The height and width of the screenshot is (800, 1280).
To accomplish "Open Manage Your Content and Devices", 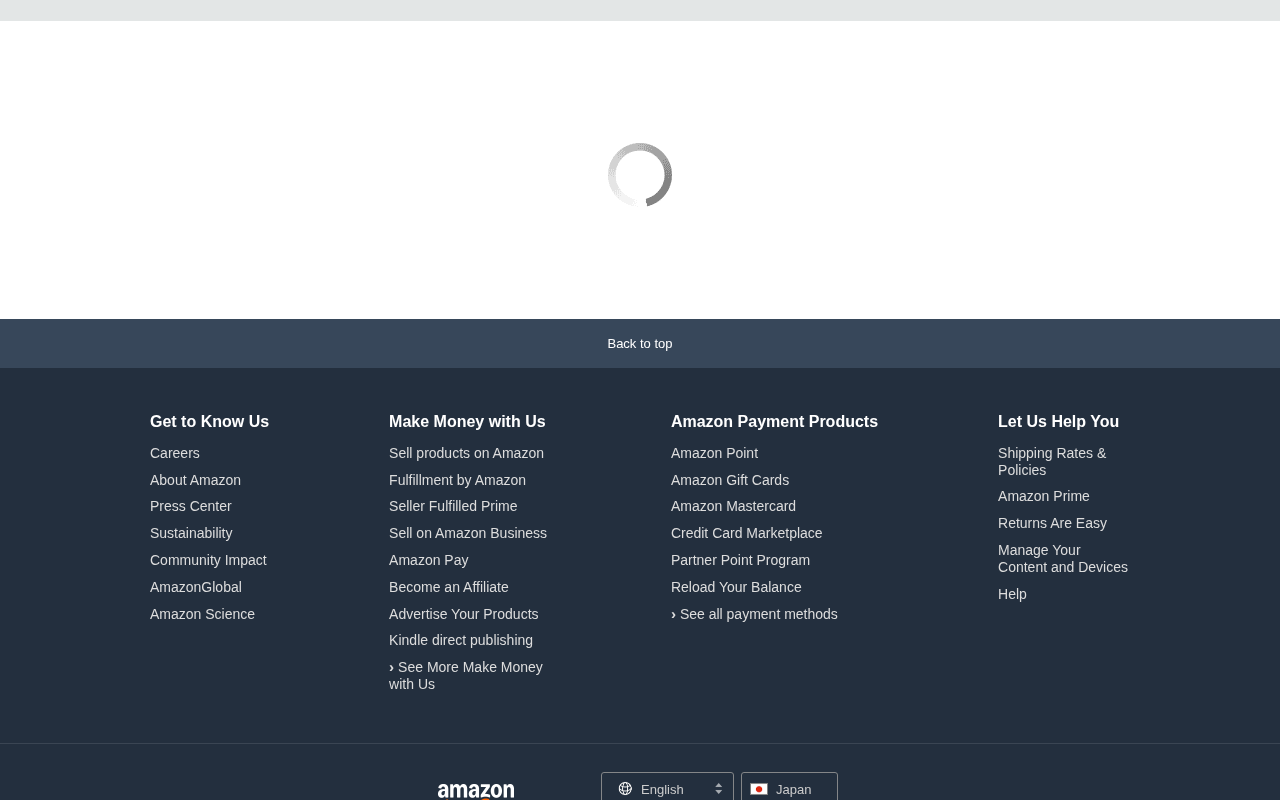I will (x=1063, y=559).
